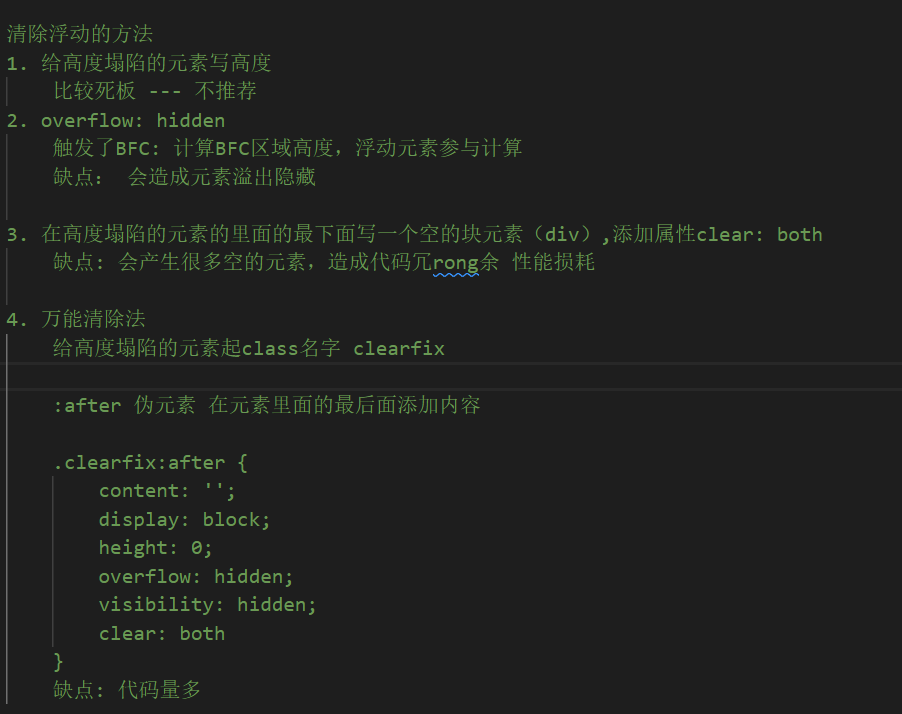This screenshot has width=902, height=714.
Task: Click the content: '' property line
Action: click(167, 491)
